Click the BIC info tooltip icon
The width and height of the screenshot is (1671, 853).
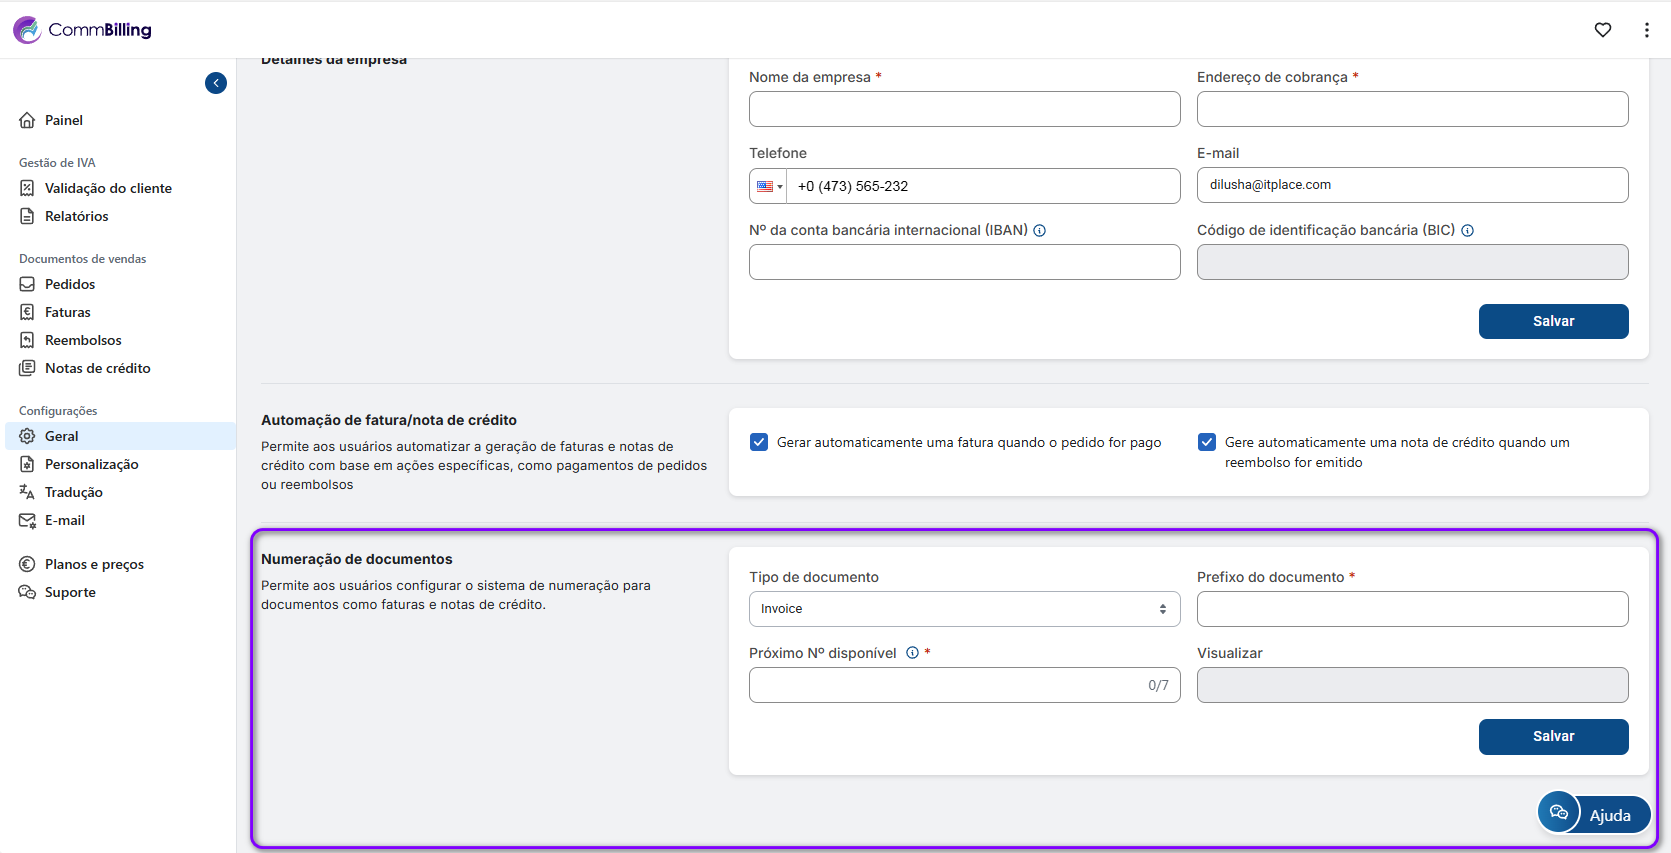point(1467,231)
